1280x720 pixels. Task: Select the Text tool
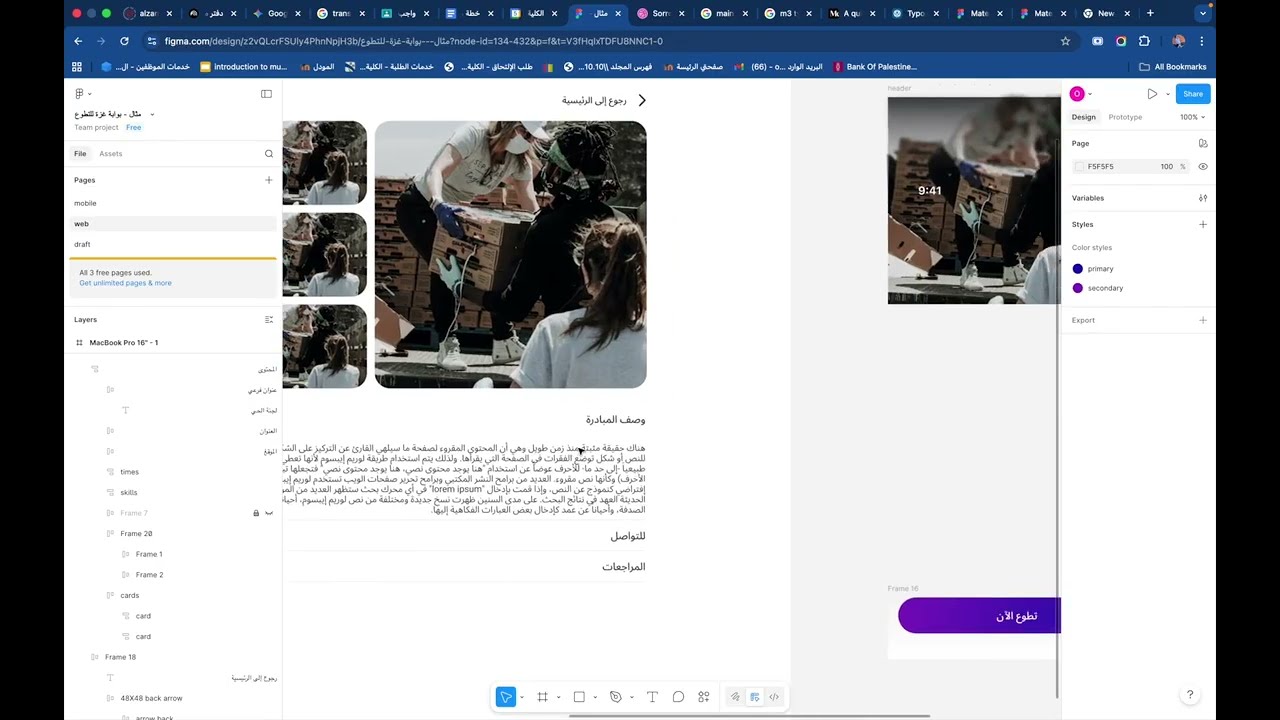pos(652,697)
